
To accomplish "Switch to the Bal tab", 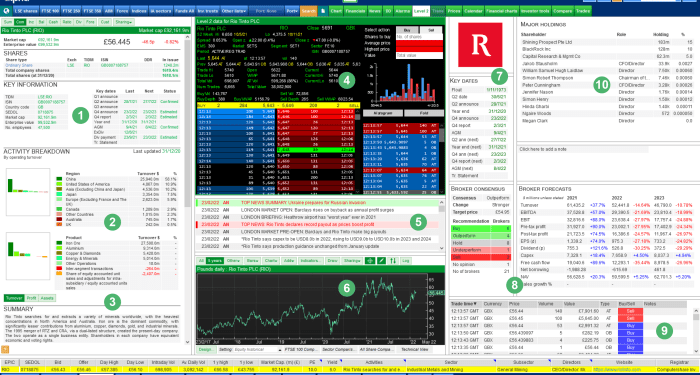I will (x=42, y=21).
